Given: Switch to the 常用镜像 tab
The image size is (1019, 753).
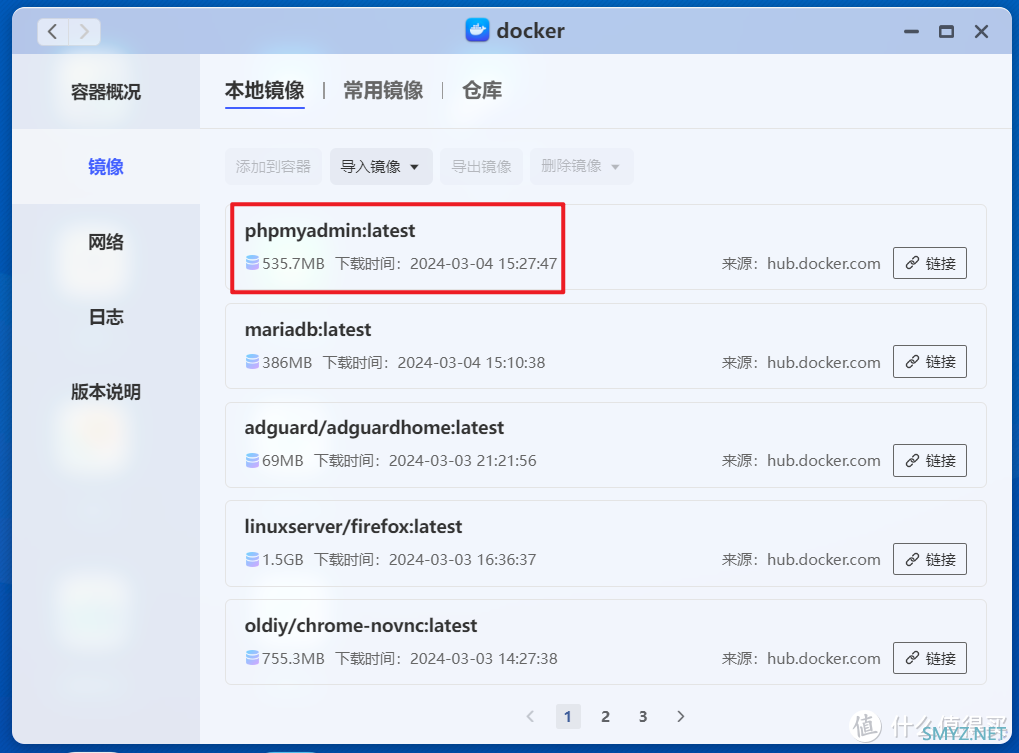Looking at the screenshot, I should pyautogui.click(x=383, y=90).
